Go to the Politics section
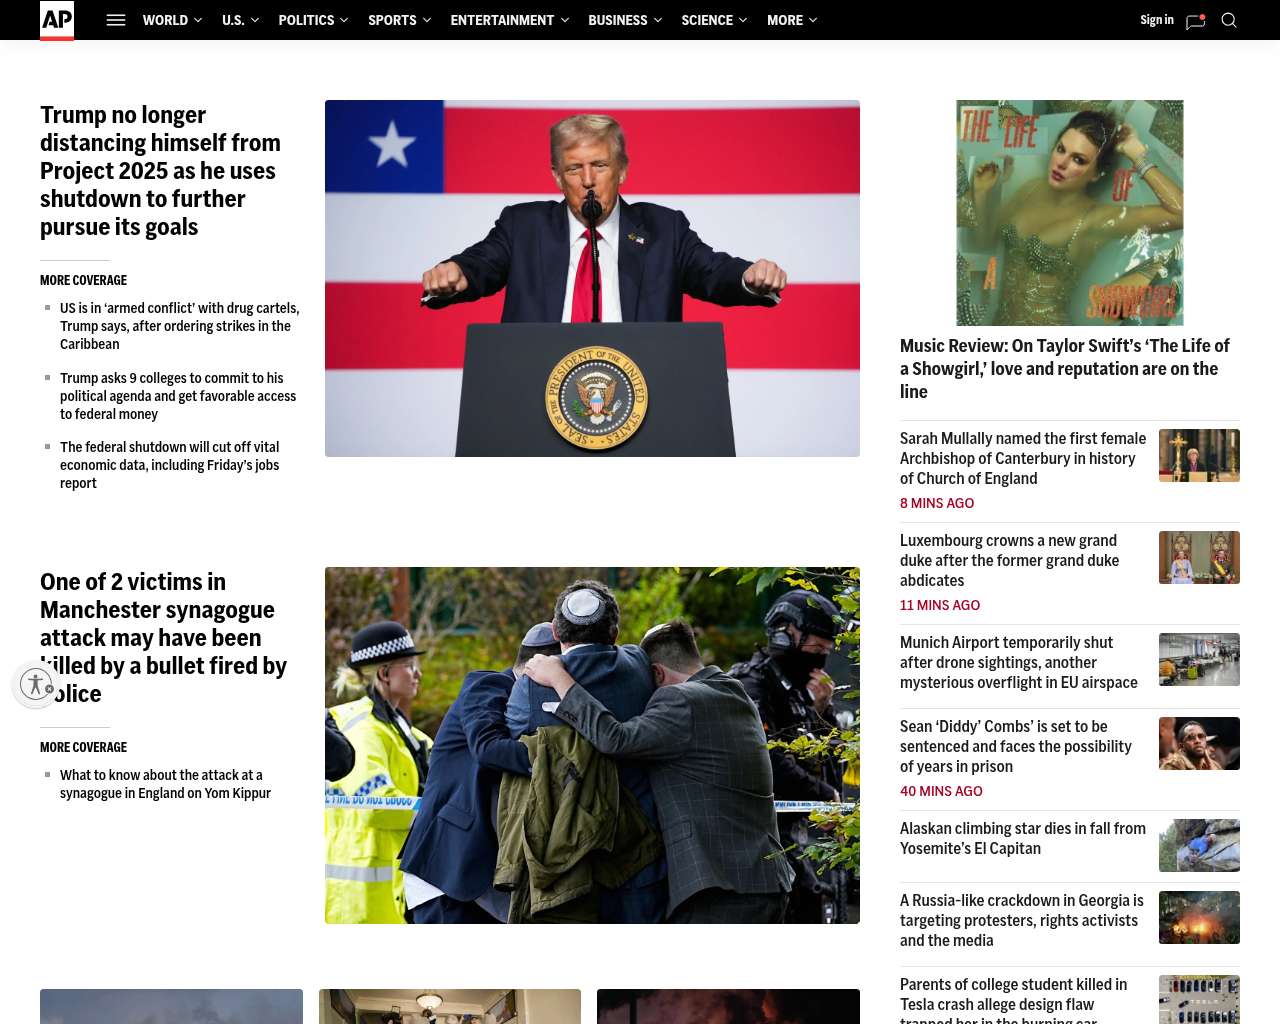Viewport: 1280px width, 1024px height. 306,20
